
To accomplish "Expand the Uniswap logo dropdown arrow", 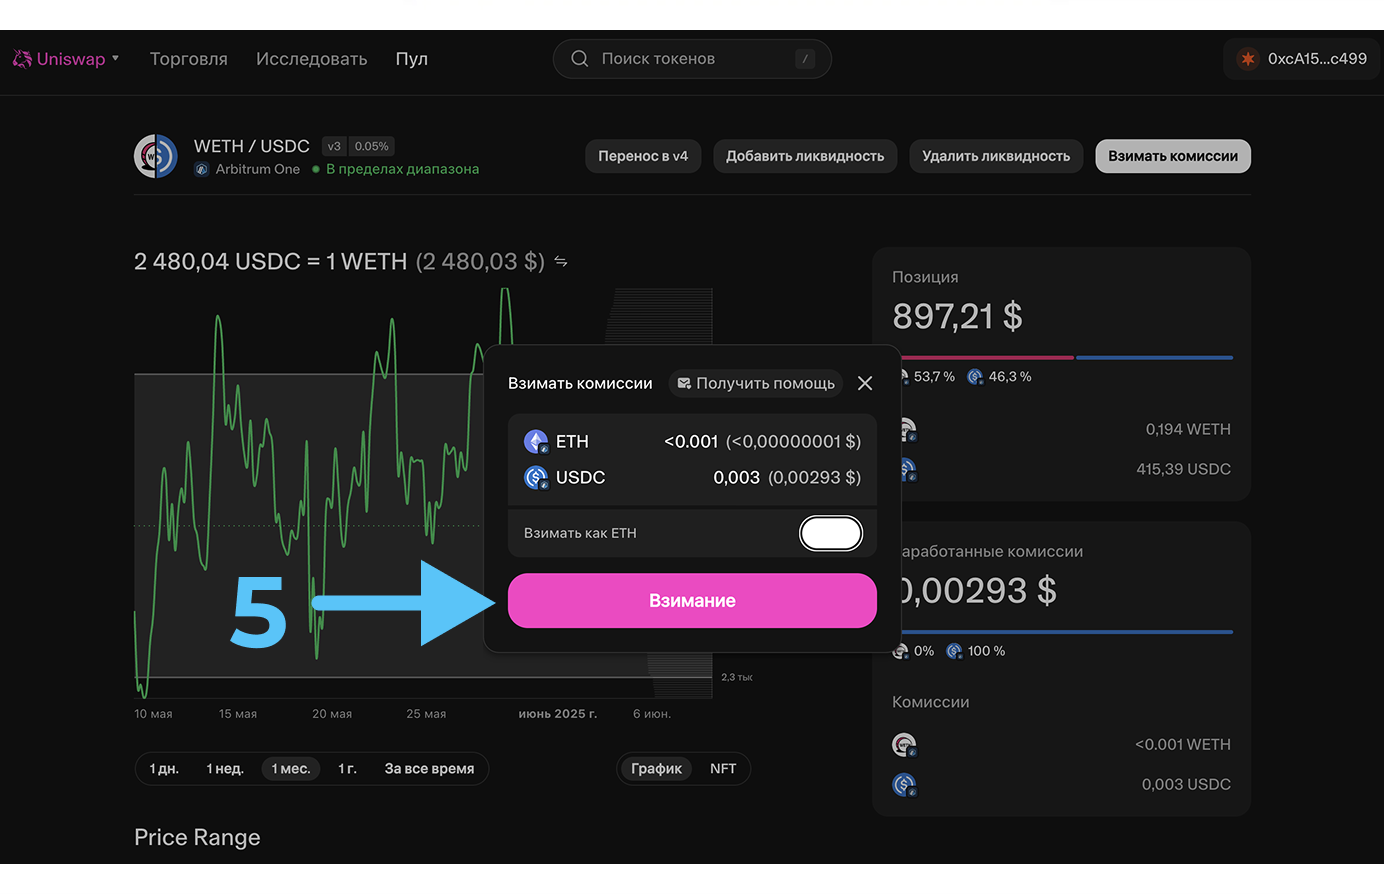I will click(x=116, y=59).
